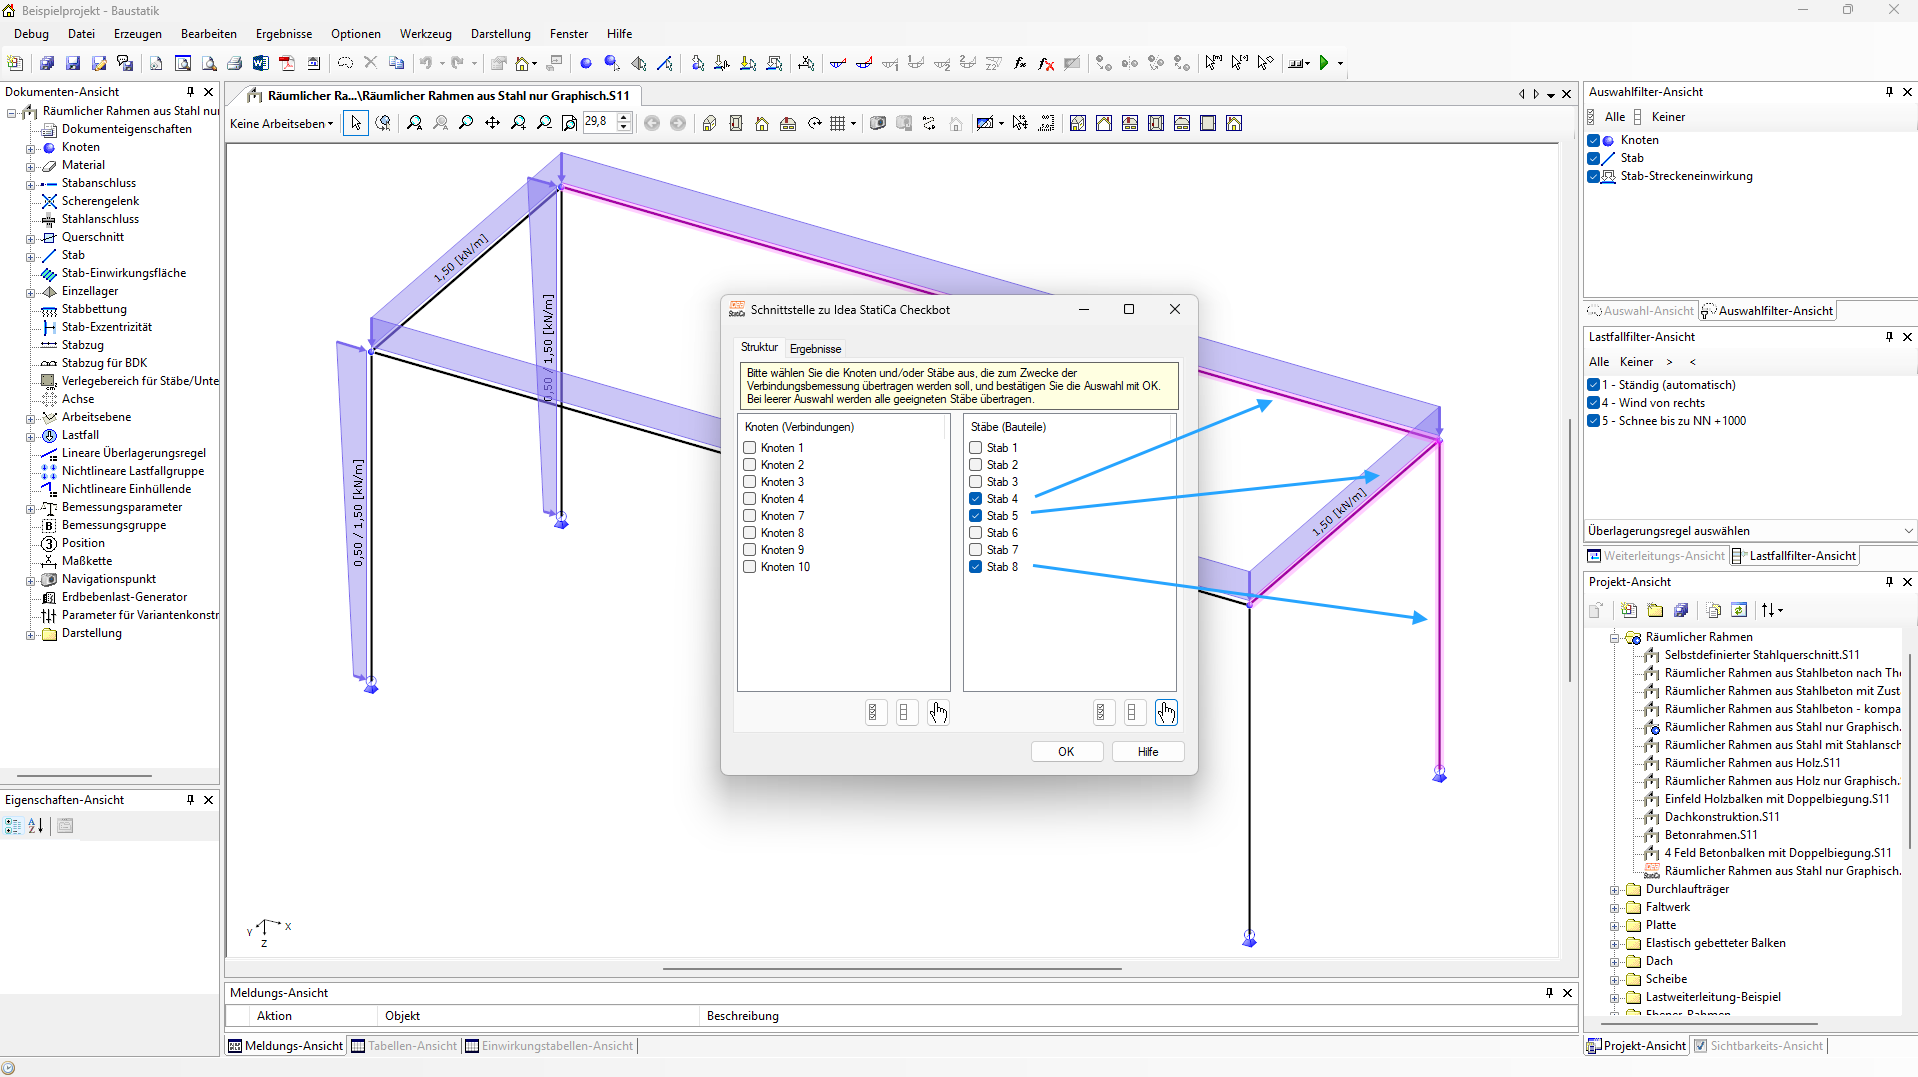1918x1077 pixels.
Task: Open the Darstellung menu
Action: (x=501, y=34)
